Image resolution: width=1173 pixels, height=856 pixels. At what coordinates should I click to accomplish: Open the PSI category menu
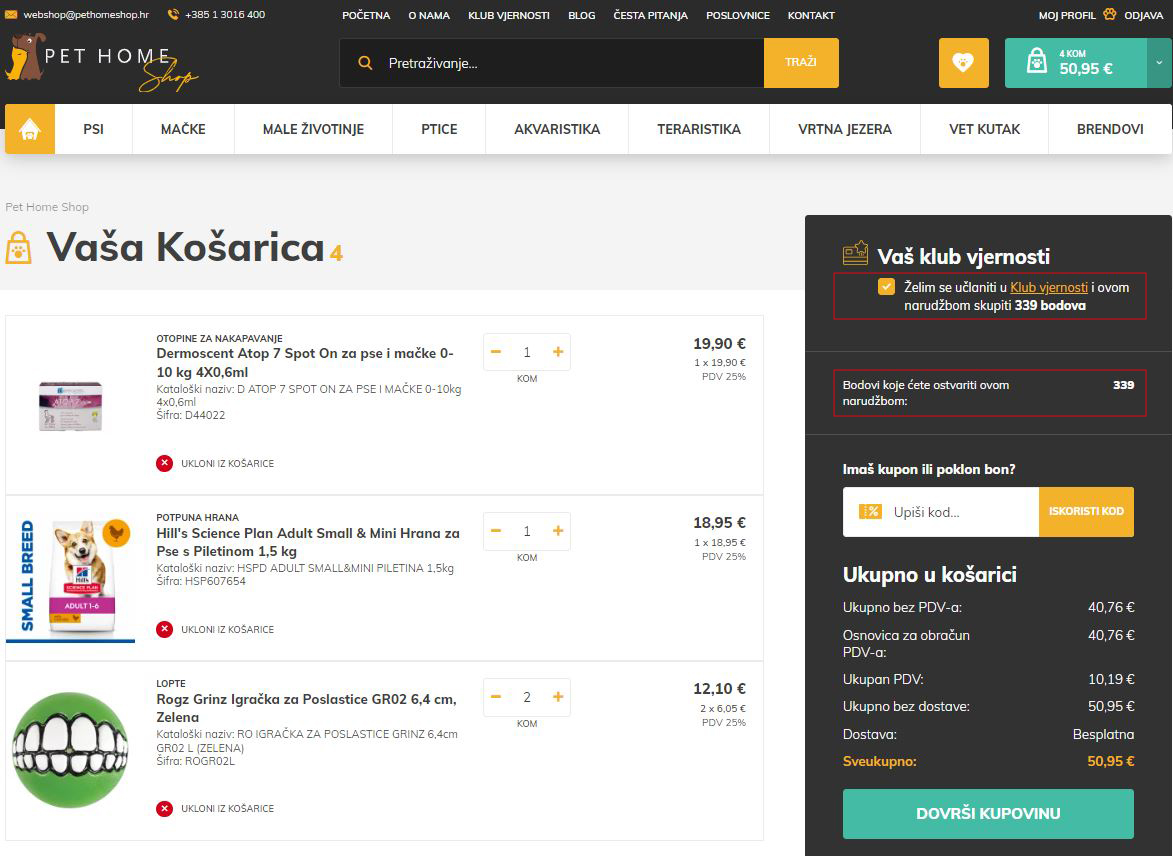click(x=94, y=129)
